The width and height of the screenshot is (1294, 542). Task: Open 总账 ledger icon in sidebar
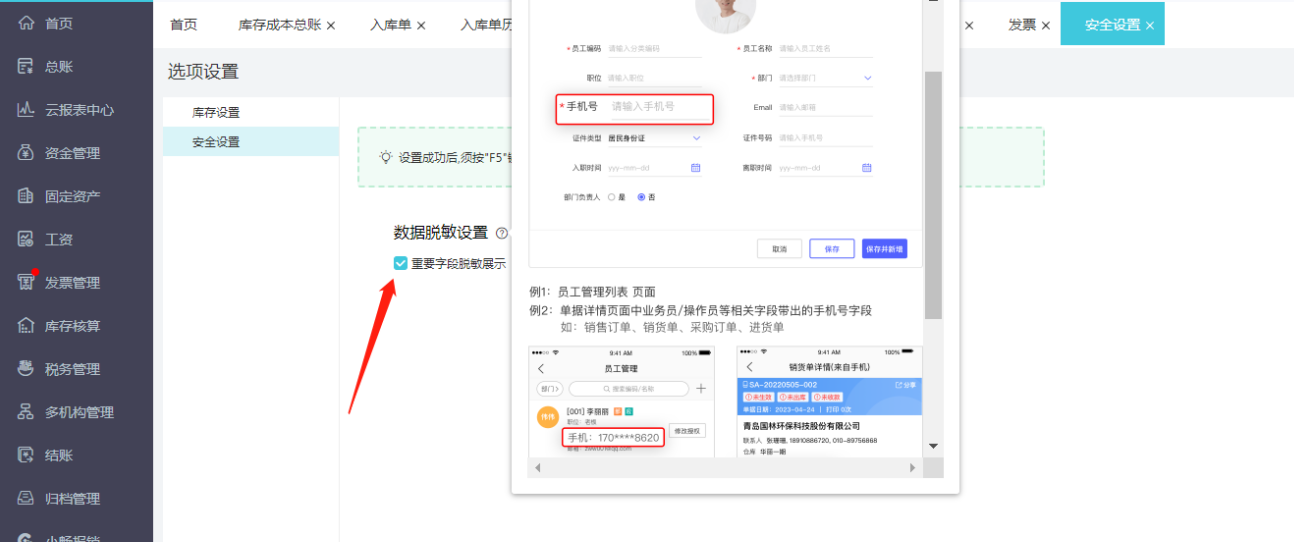coord(27,67)
